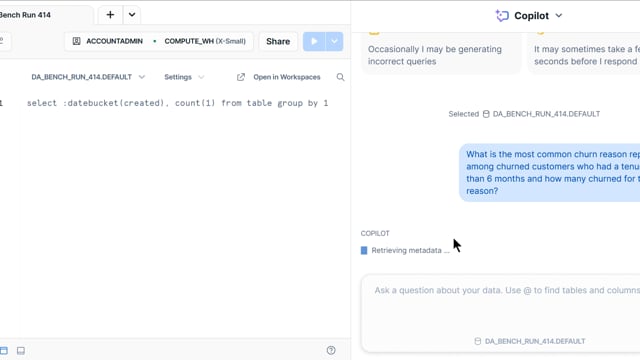Click the database icon under the Copilot input box
Viewport: 640px width, 360px height.
(x=478, y=341)
